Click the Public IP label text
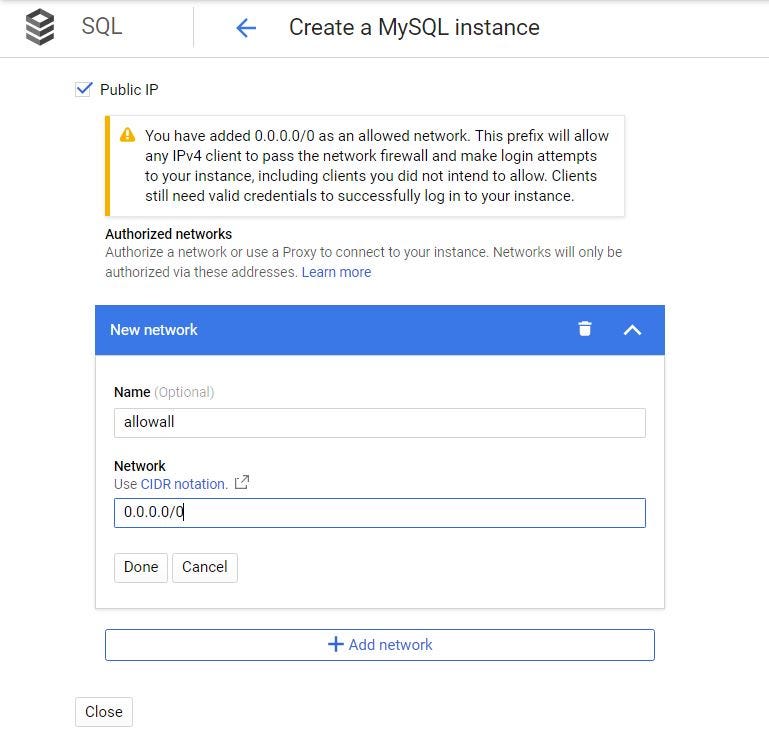769x741 pixels. (x=129, y=90)
